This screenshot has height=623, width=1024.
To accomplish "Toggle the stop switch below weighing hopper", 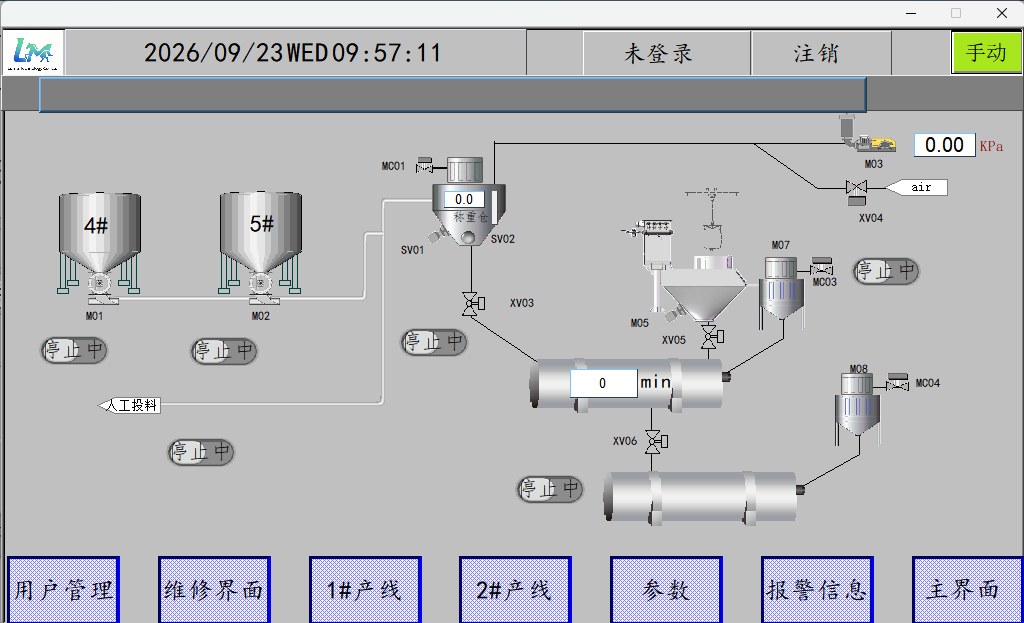I will (x=434, y=342).
